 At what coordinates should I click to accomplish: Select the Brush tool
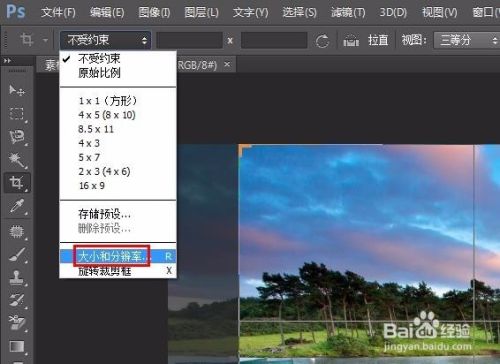point(16,255)
